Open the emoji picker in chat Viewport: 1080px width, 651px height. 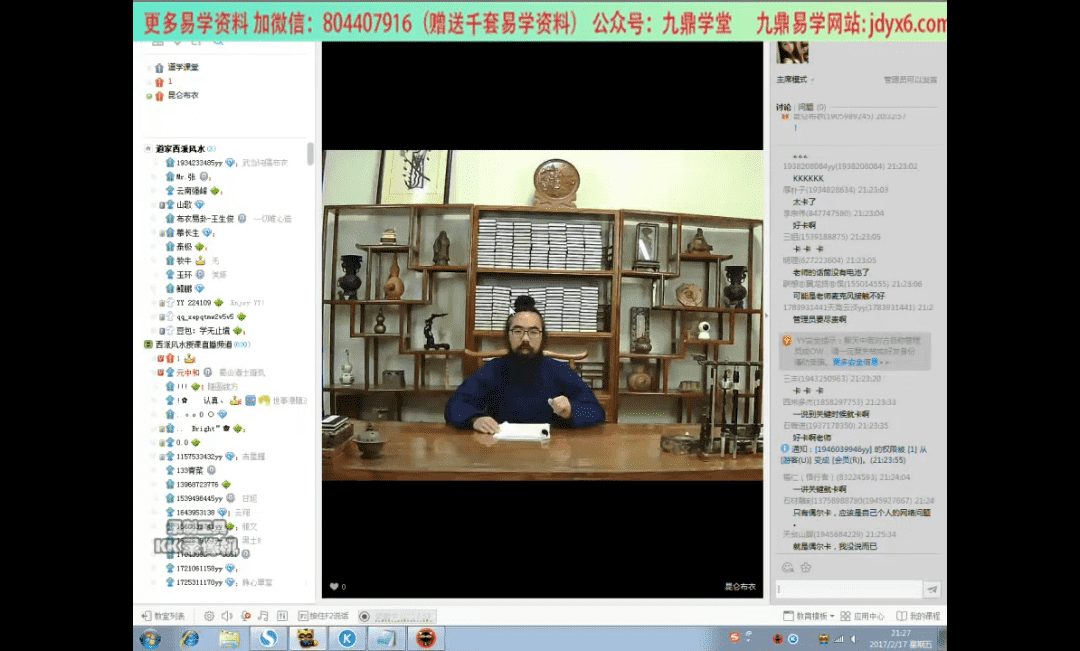coord(787,568)
